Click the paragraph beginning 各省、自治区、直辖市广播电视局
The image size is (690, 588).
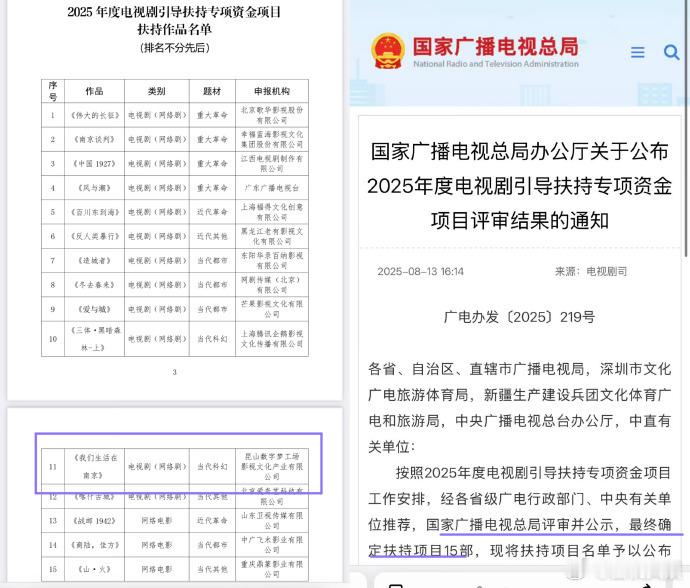click(519, 408)
